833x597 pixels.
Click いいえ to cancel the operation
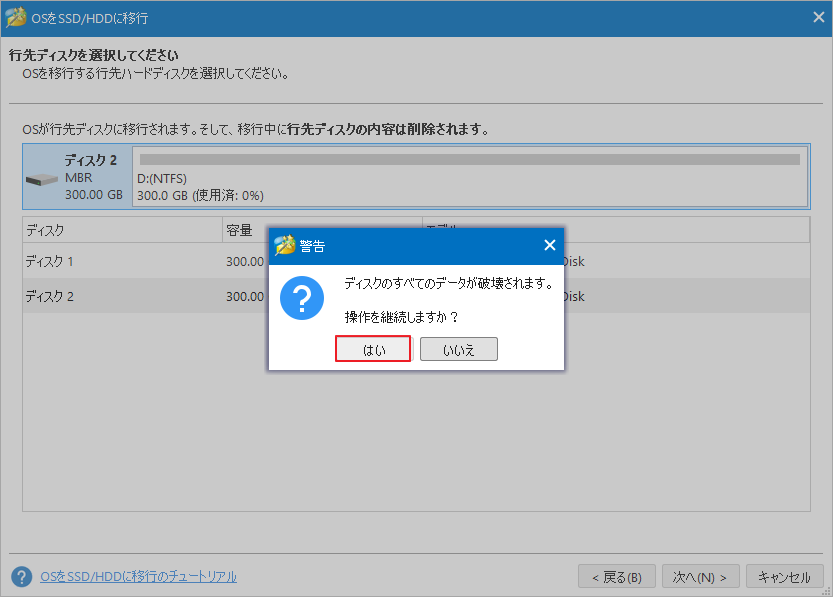pos(459,348)
